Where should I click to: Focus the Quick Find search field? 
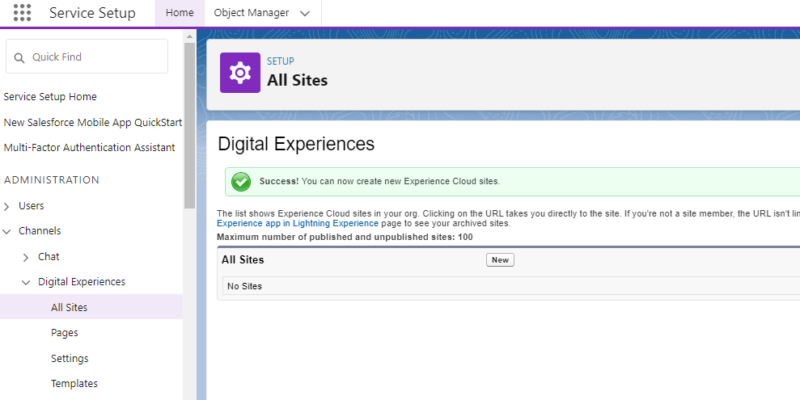pos(87,57)
